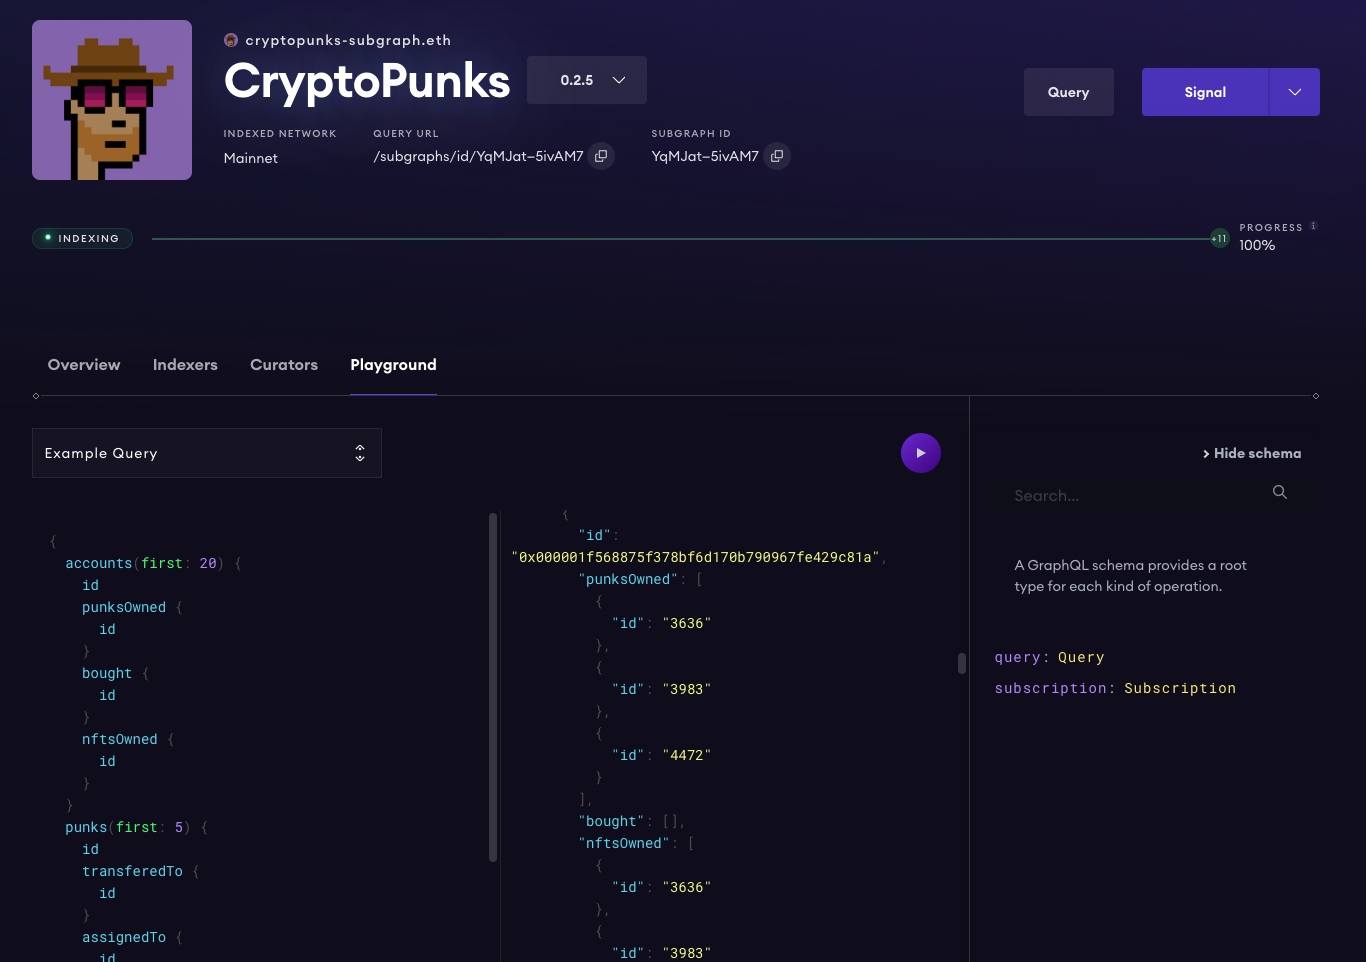Copy the subgraph ID
The height and width of the screenshot is (962, 1366).
(x=777, y=156)
